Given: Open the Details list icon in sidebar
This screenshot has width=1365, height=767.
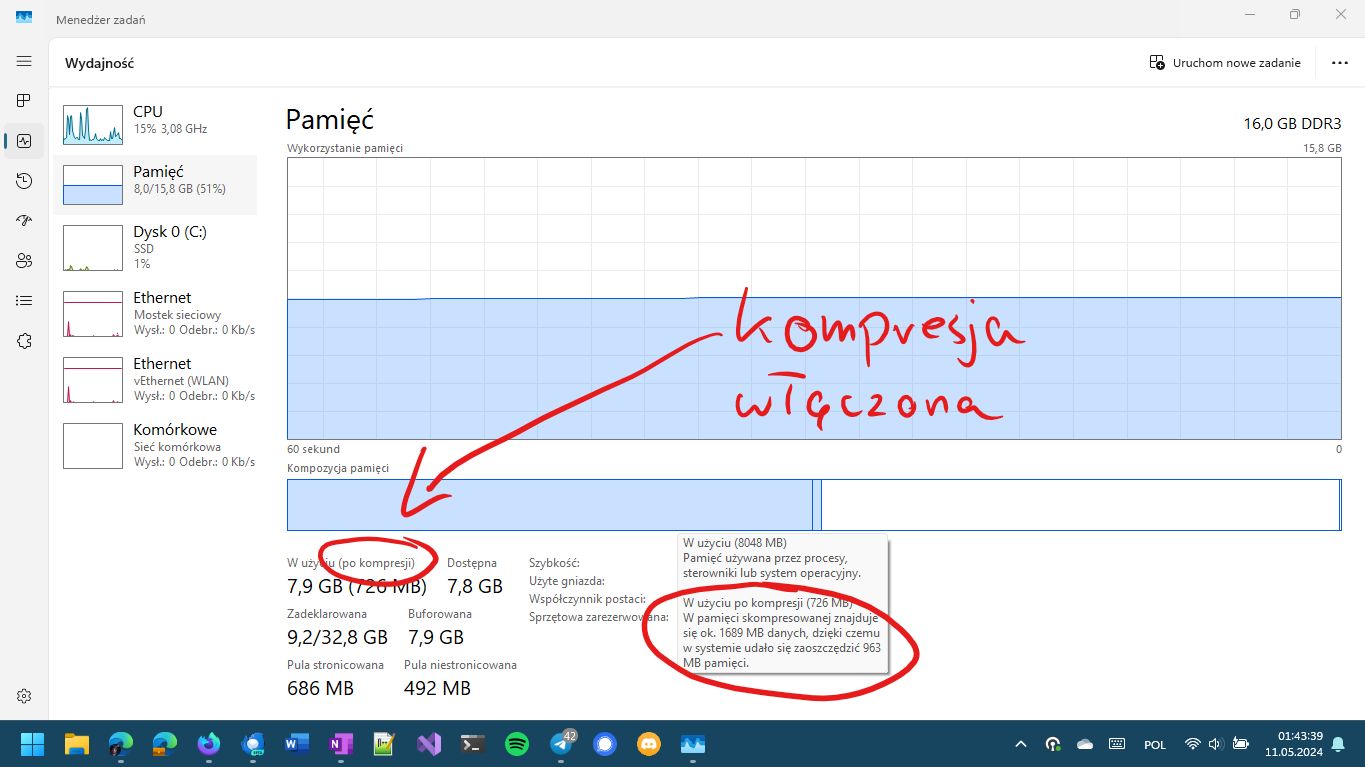Looking at the screenshot, I should (24, 300).
